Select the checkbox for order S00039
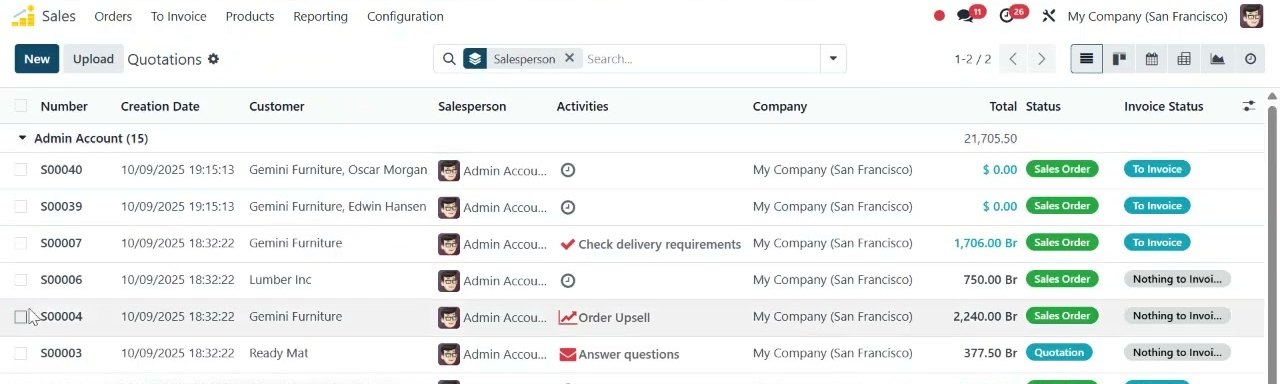The height and width of the screenshot is (384, 1280). pos(21,207)
